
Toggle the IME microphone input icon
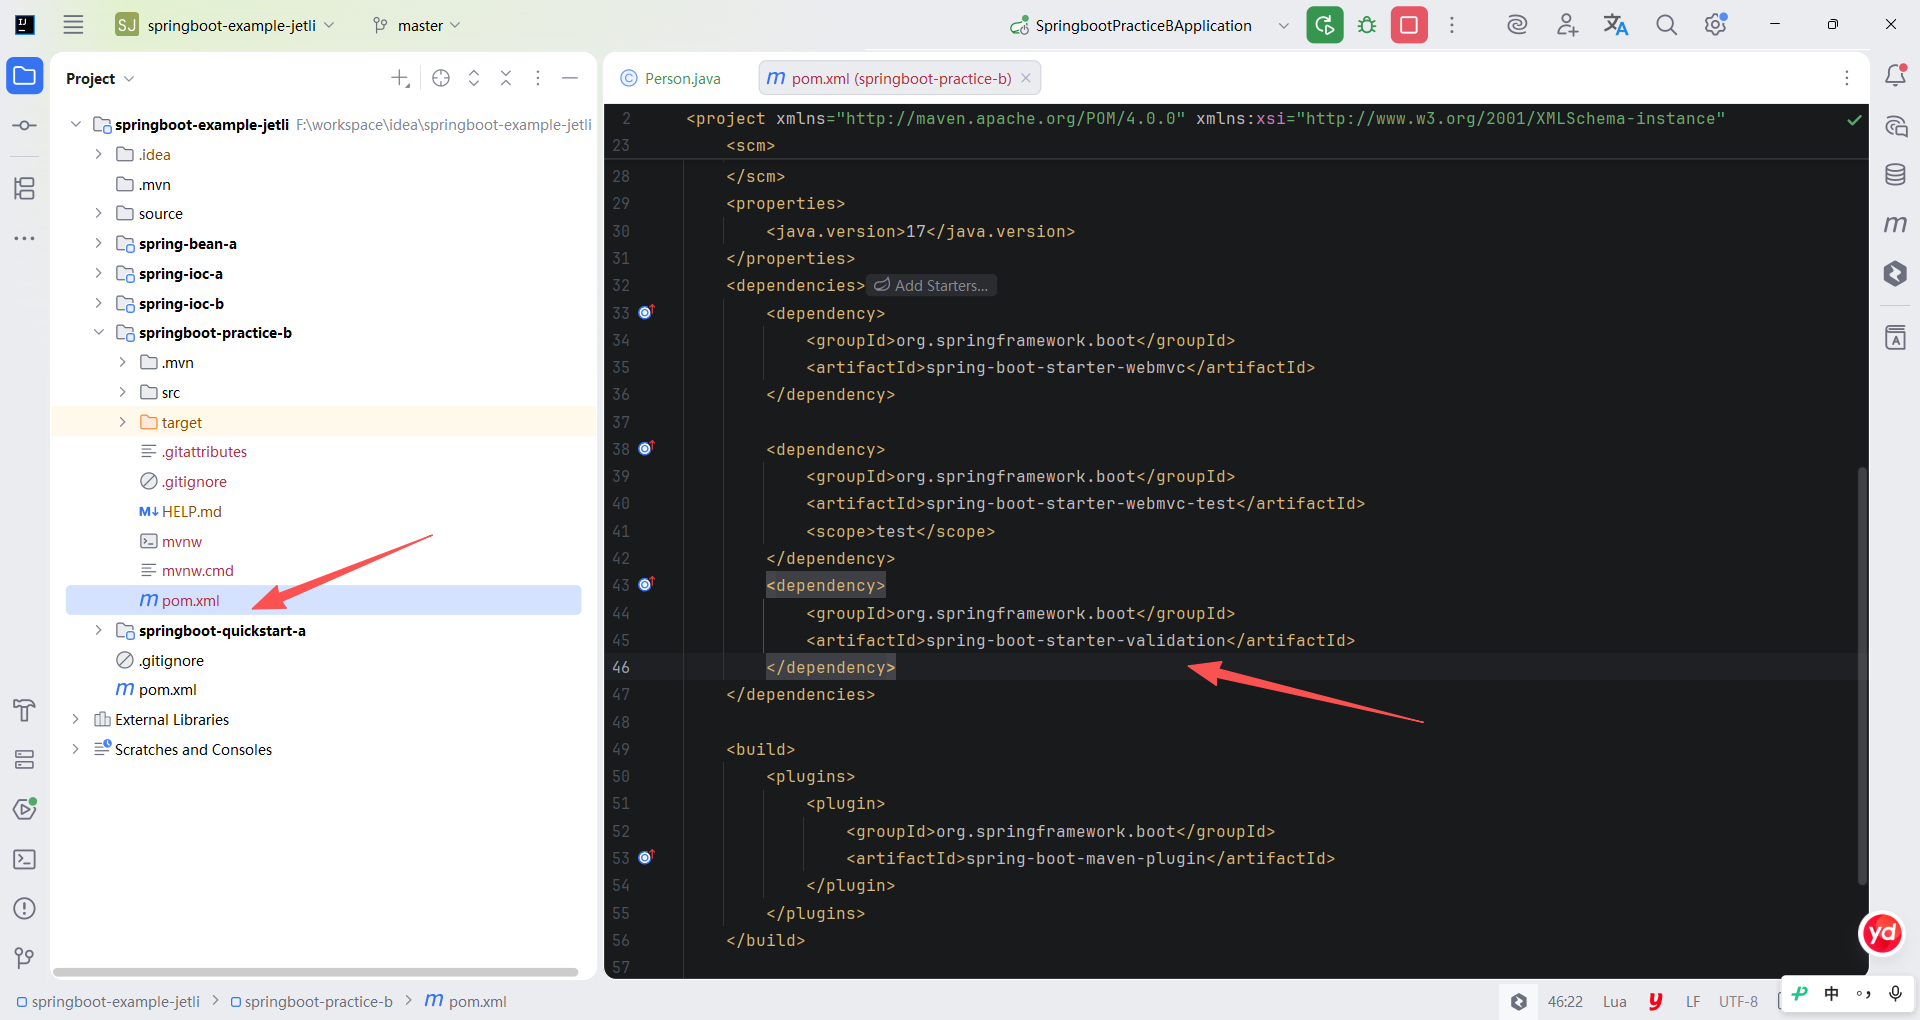pyautogui.click(x=1895, y=993)
